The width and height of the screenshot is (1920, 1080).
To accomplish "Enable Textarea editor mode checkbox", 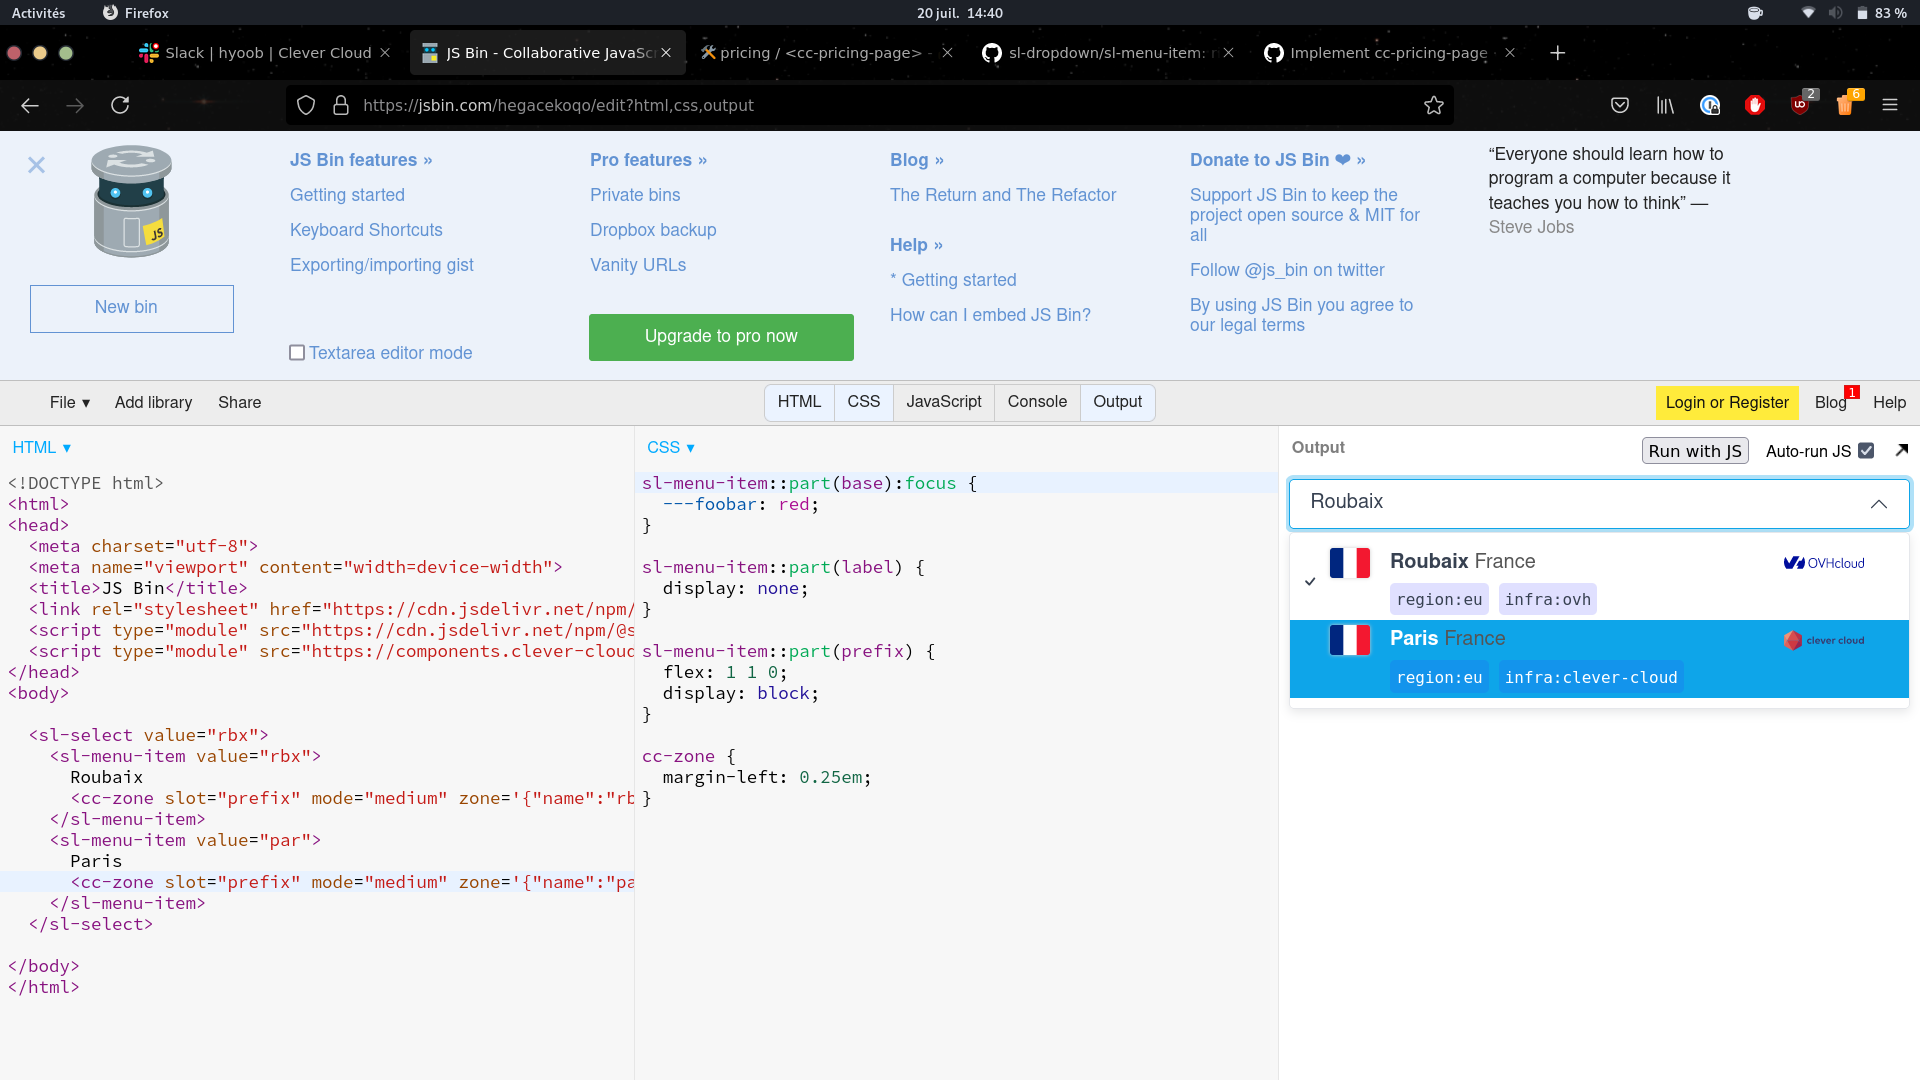I will point(297,353).
